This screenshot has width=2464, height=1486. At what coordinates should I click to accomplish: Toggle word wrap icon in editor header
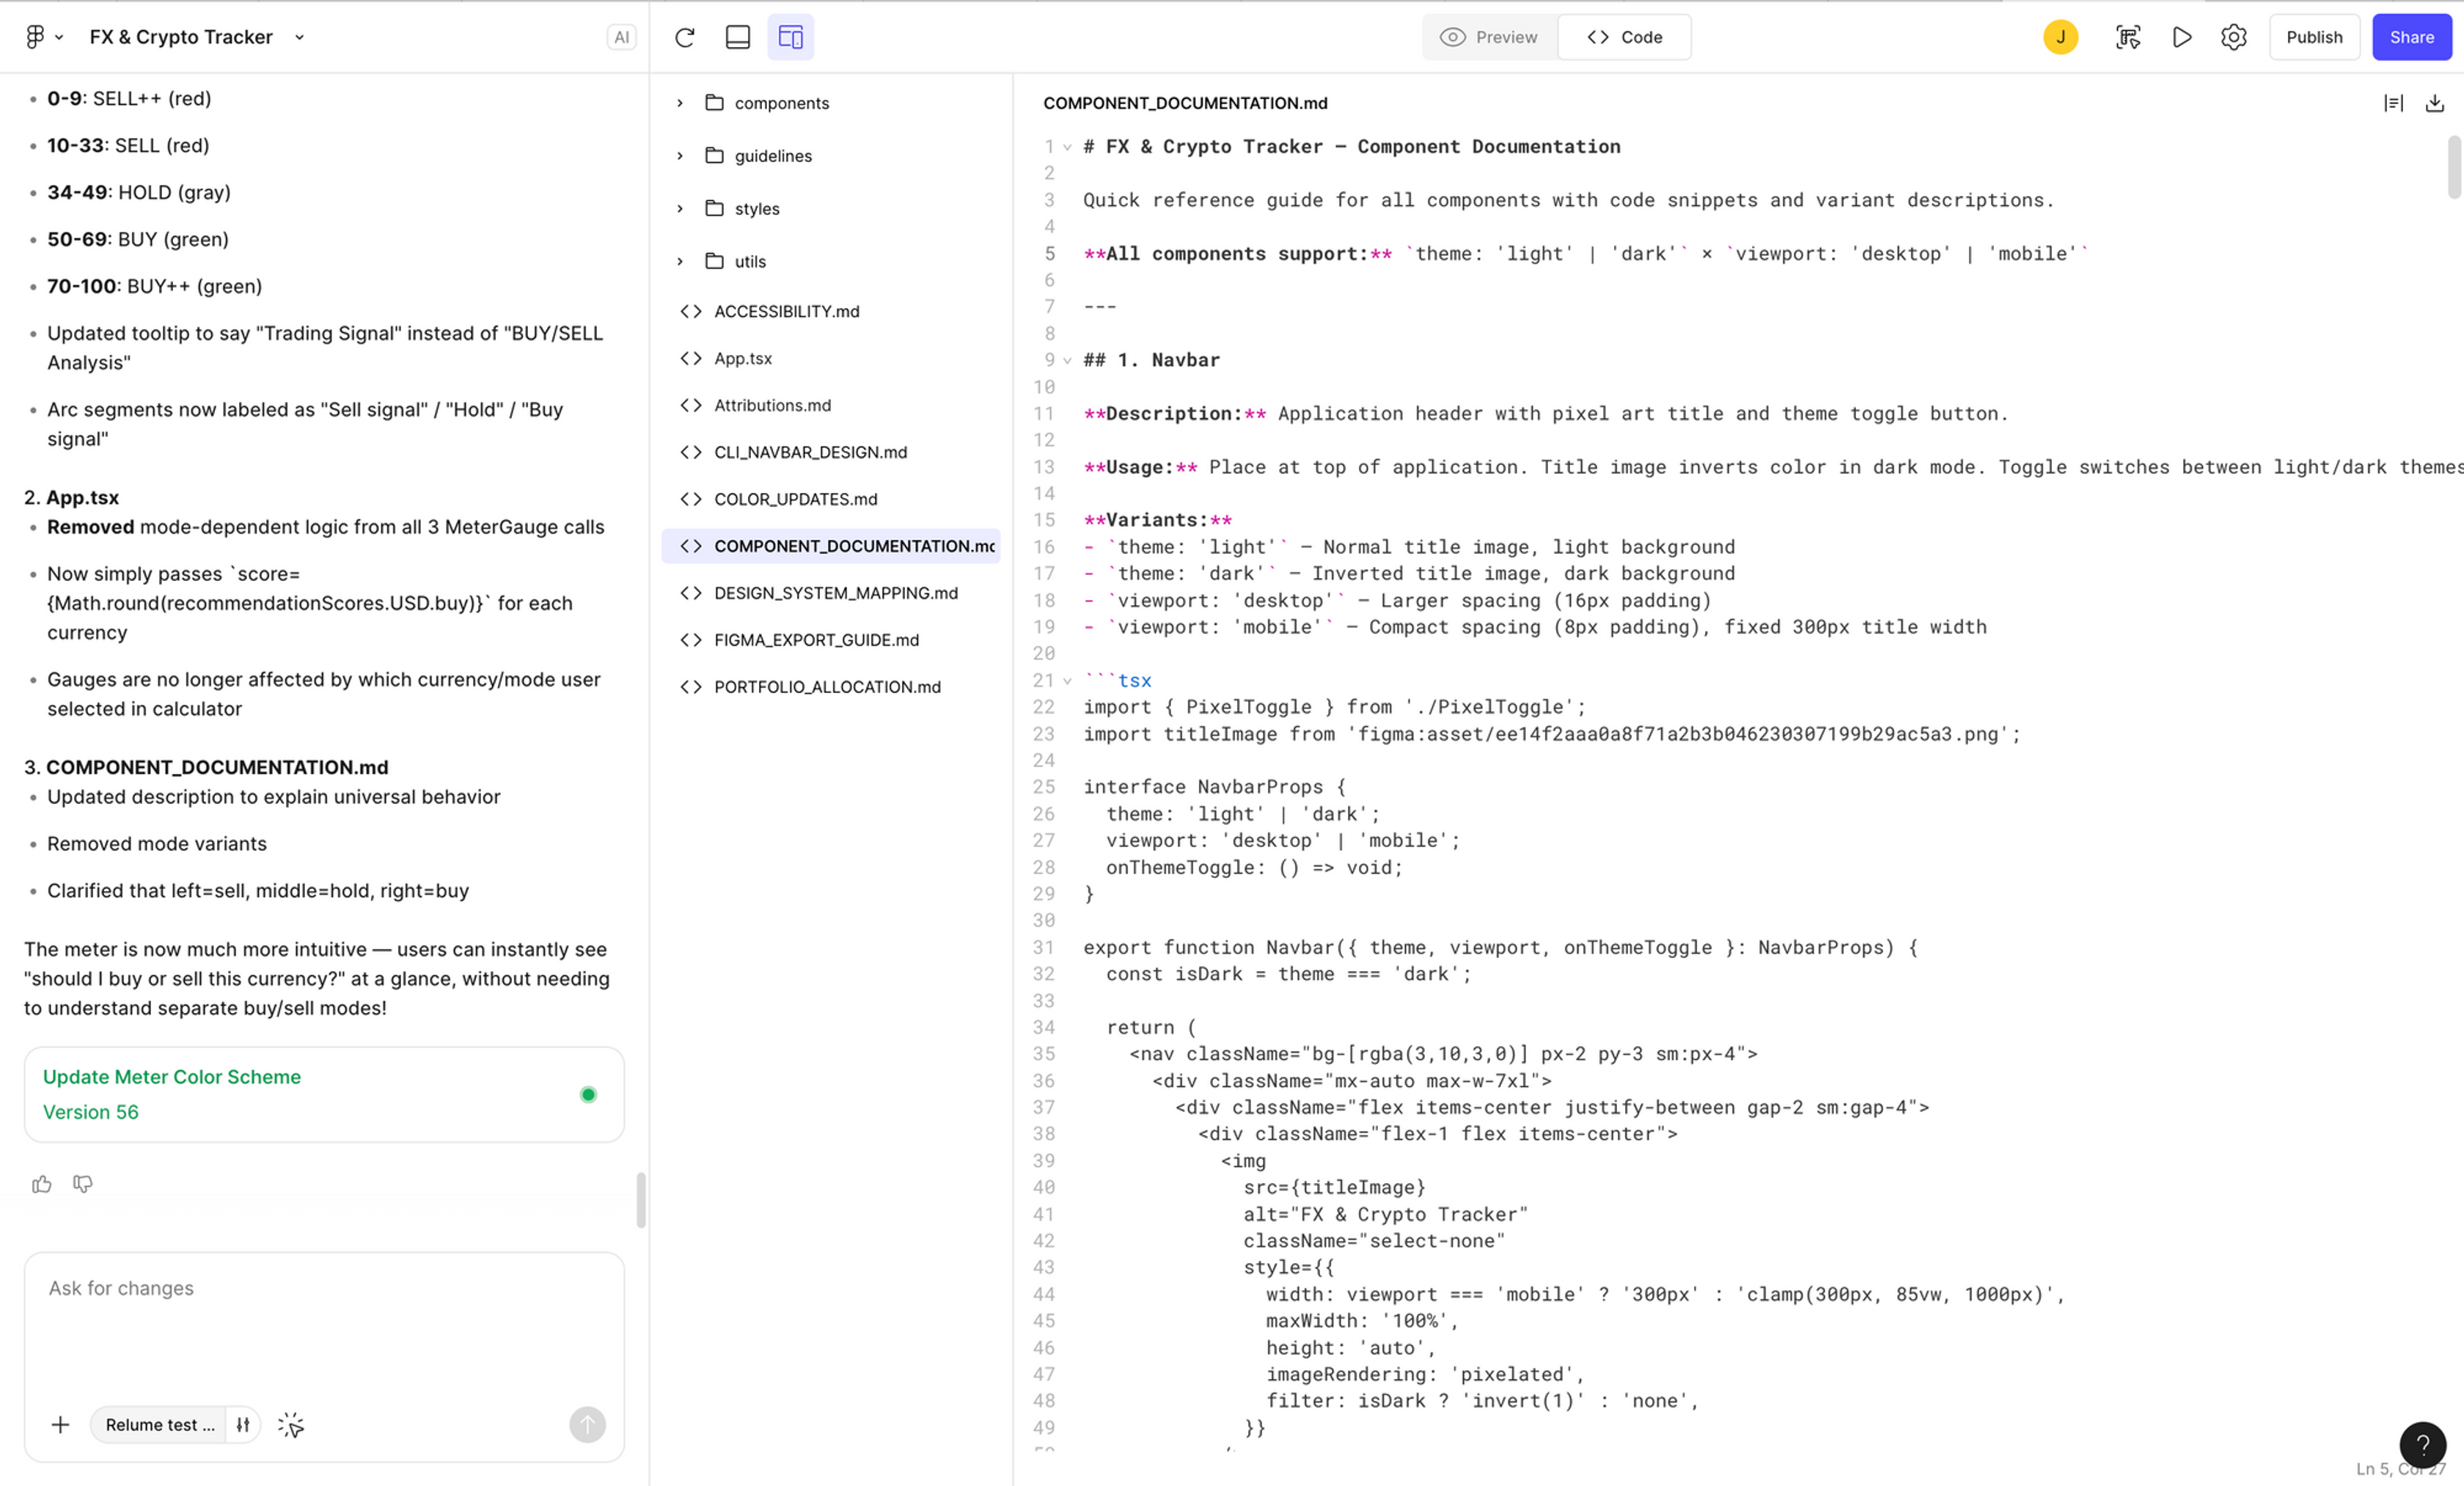[x=2393, y=103]
